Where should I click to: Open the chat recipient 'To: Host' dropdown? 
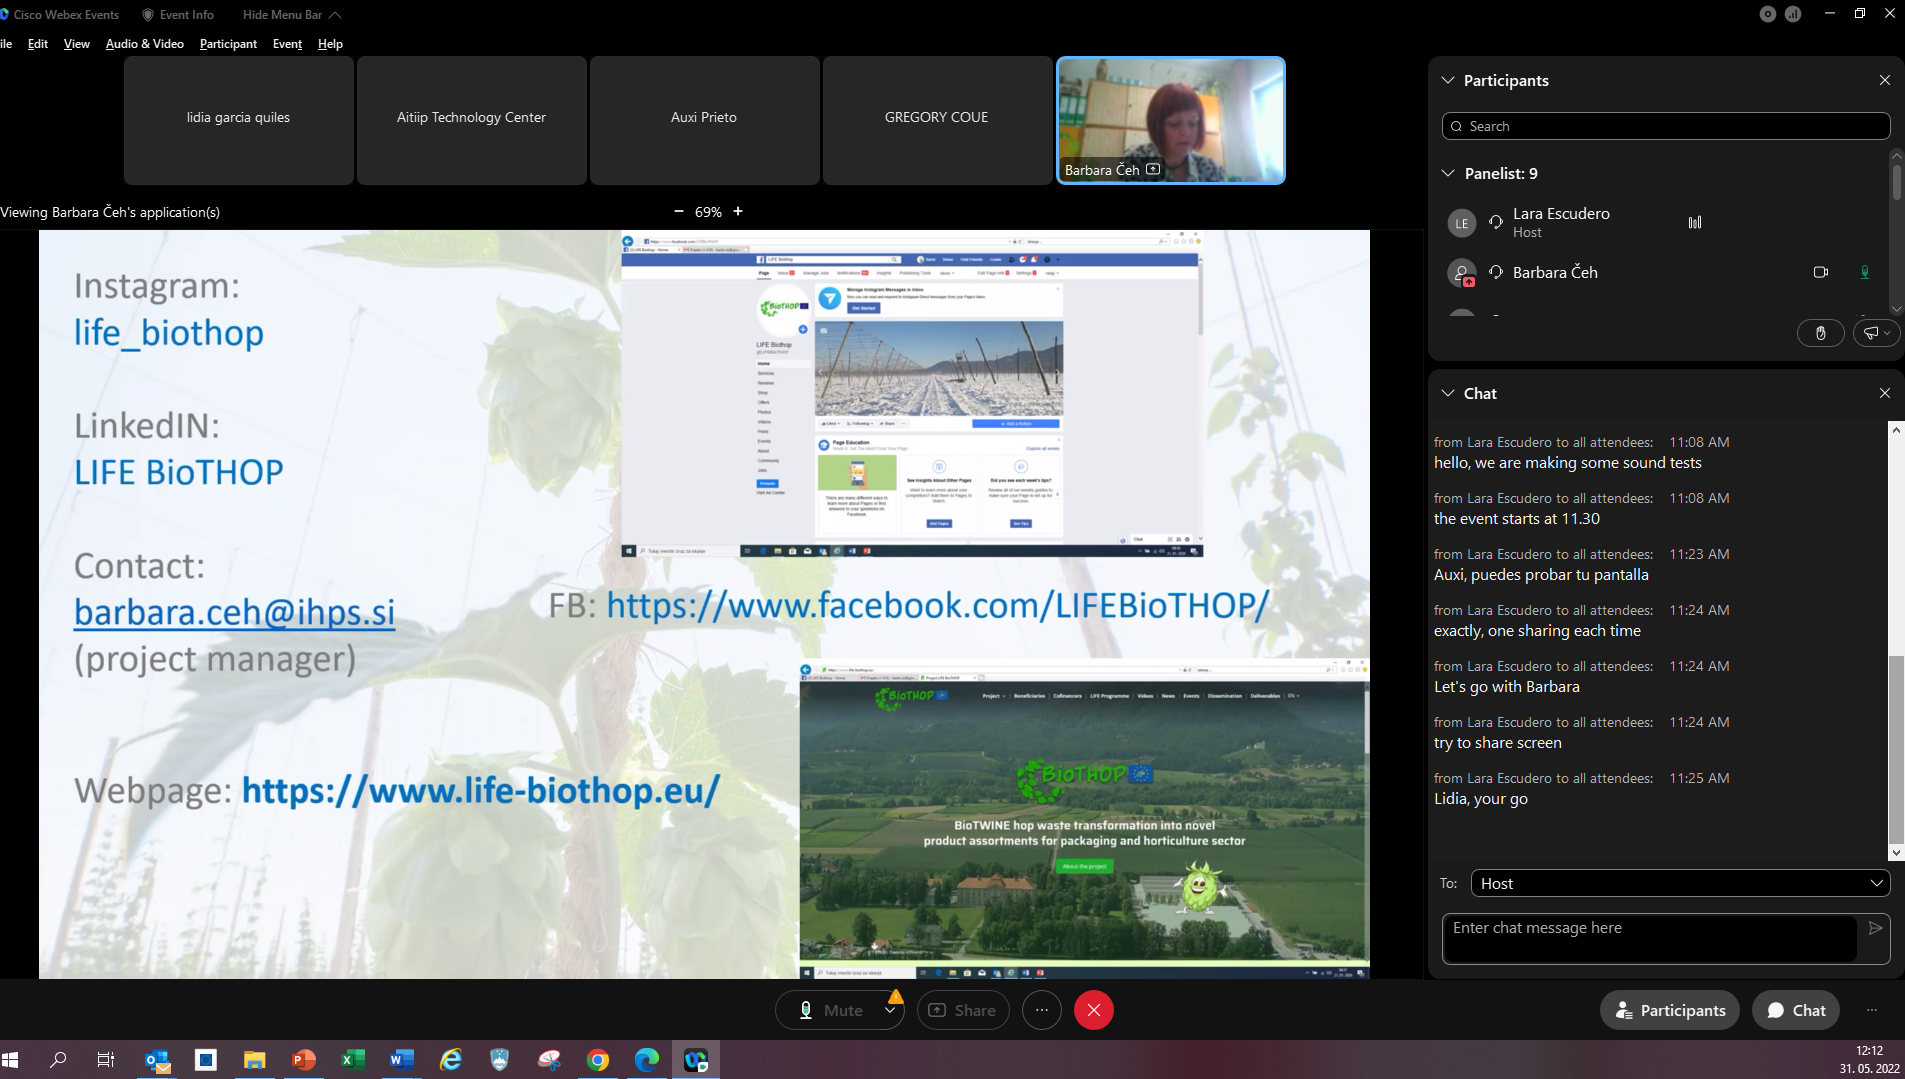pos(1680,883)
